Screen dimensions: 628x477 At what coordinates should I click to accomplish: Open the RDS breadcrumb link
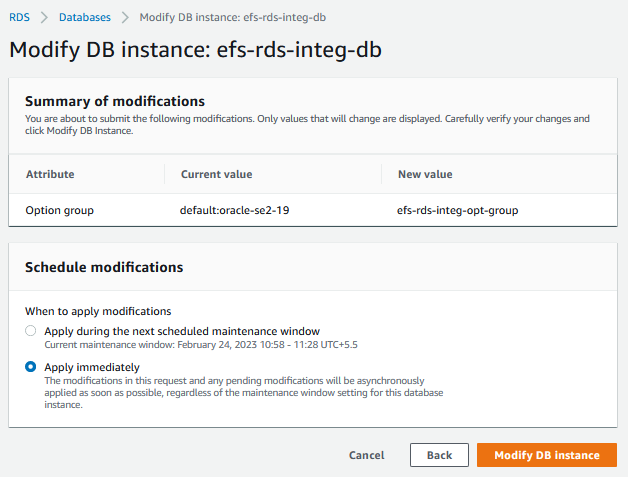(19, 18)
